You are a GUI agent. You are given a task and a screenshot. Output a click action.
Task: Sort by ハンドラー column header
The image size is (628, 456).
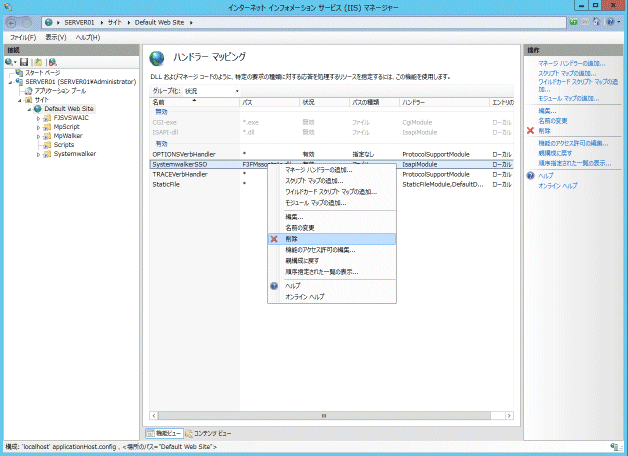click(444, 102)
